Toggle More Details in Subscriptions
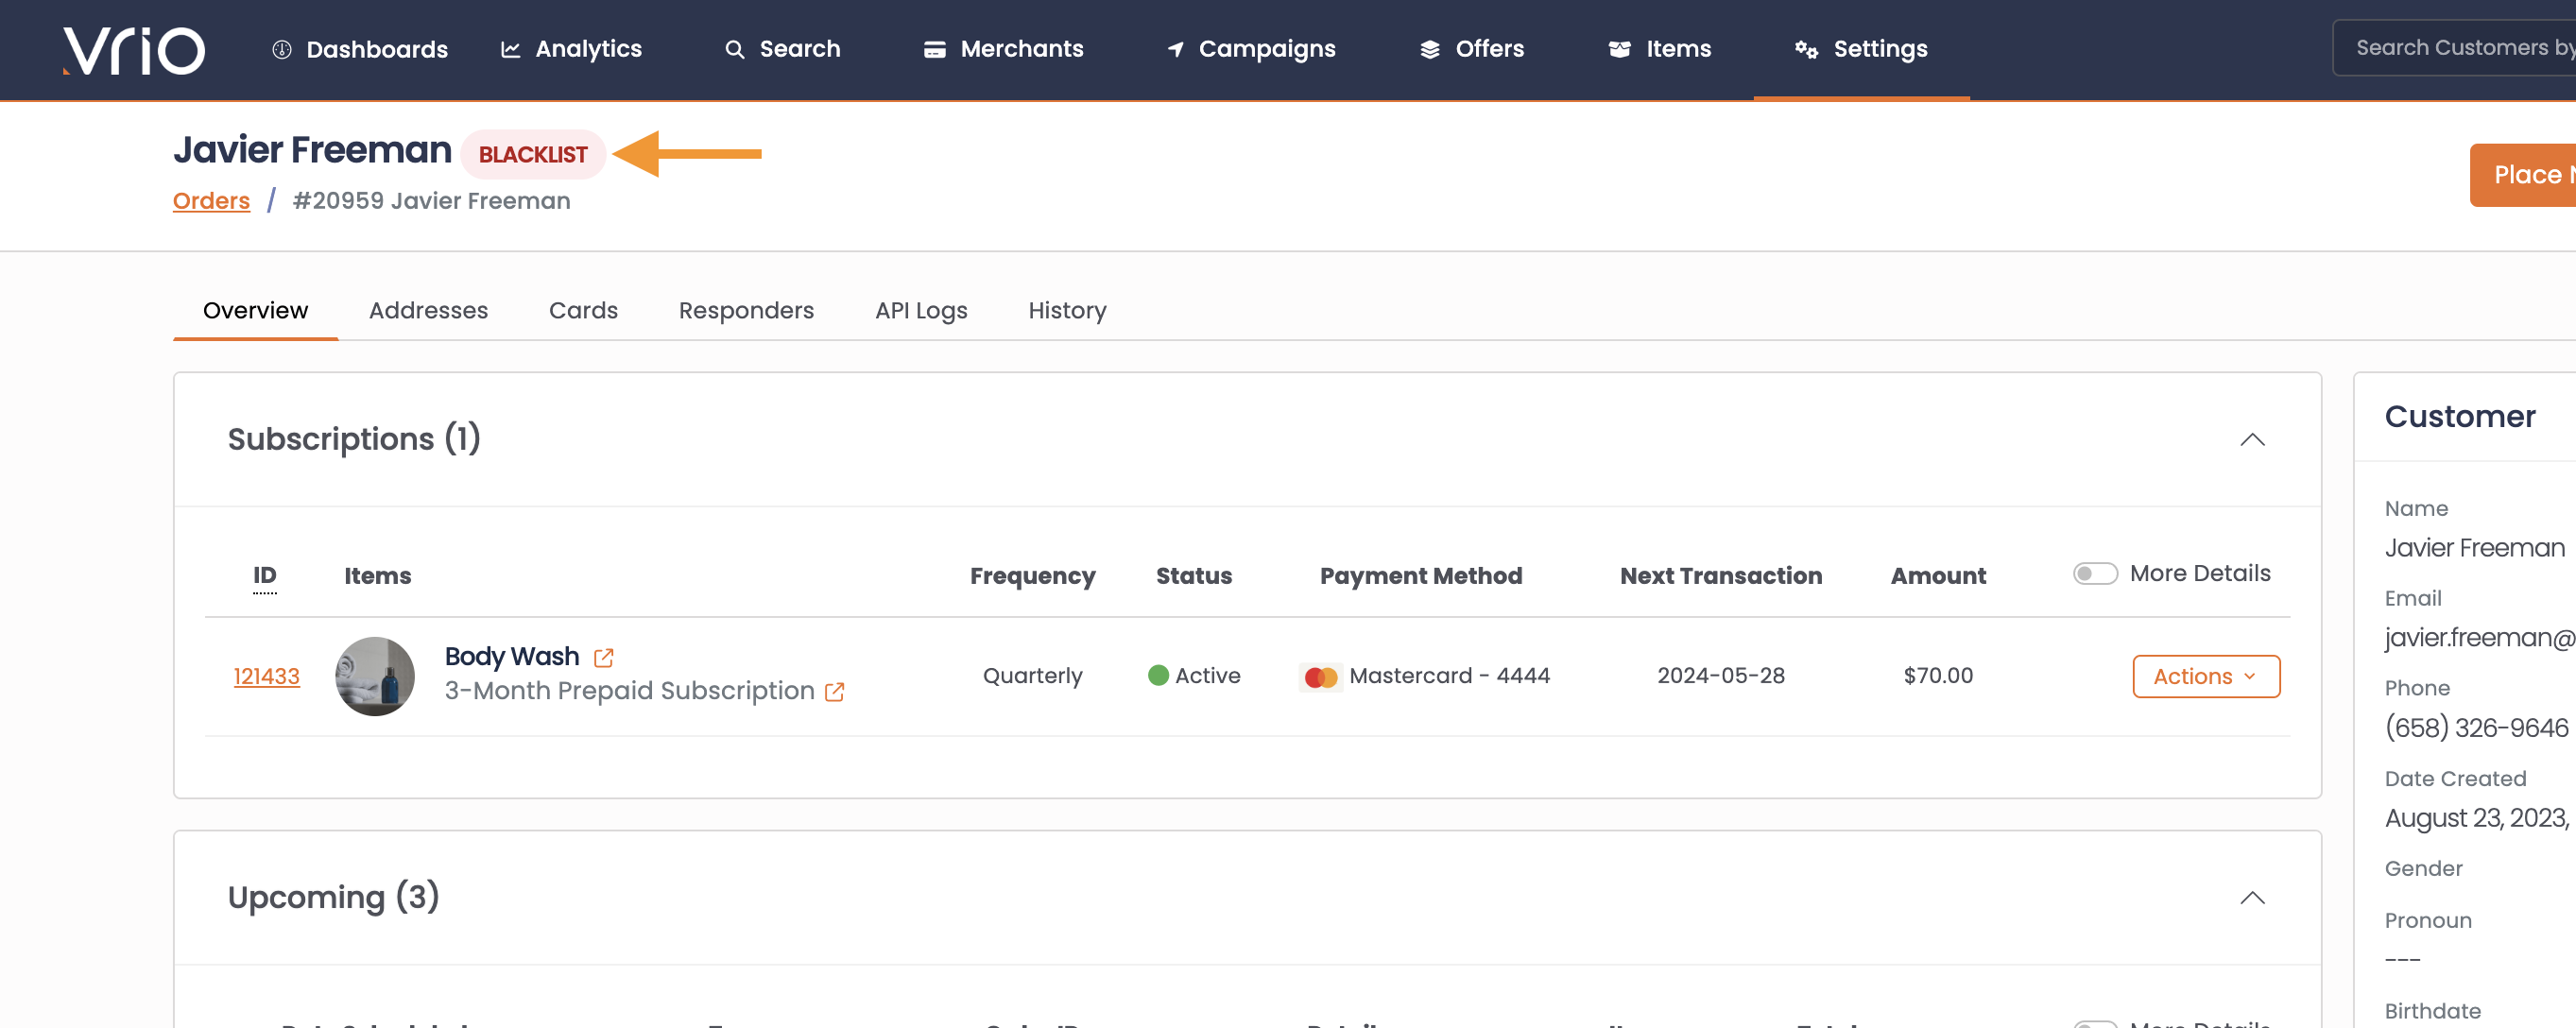The height and width of the screenshot is (1028, 2576). click(2095, 574)
